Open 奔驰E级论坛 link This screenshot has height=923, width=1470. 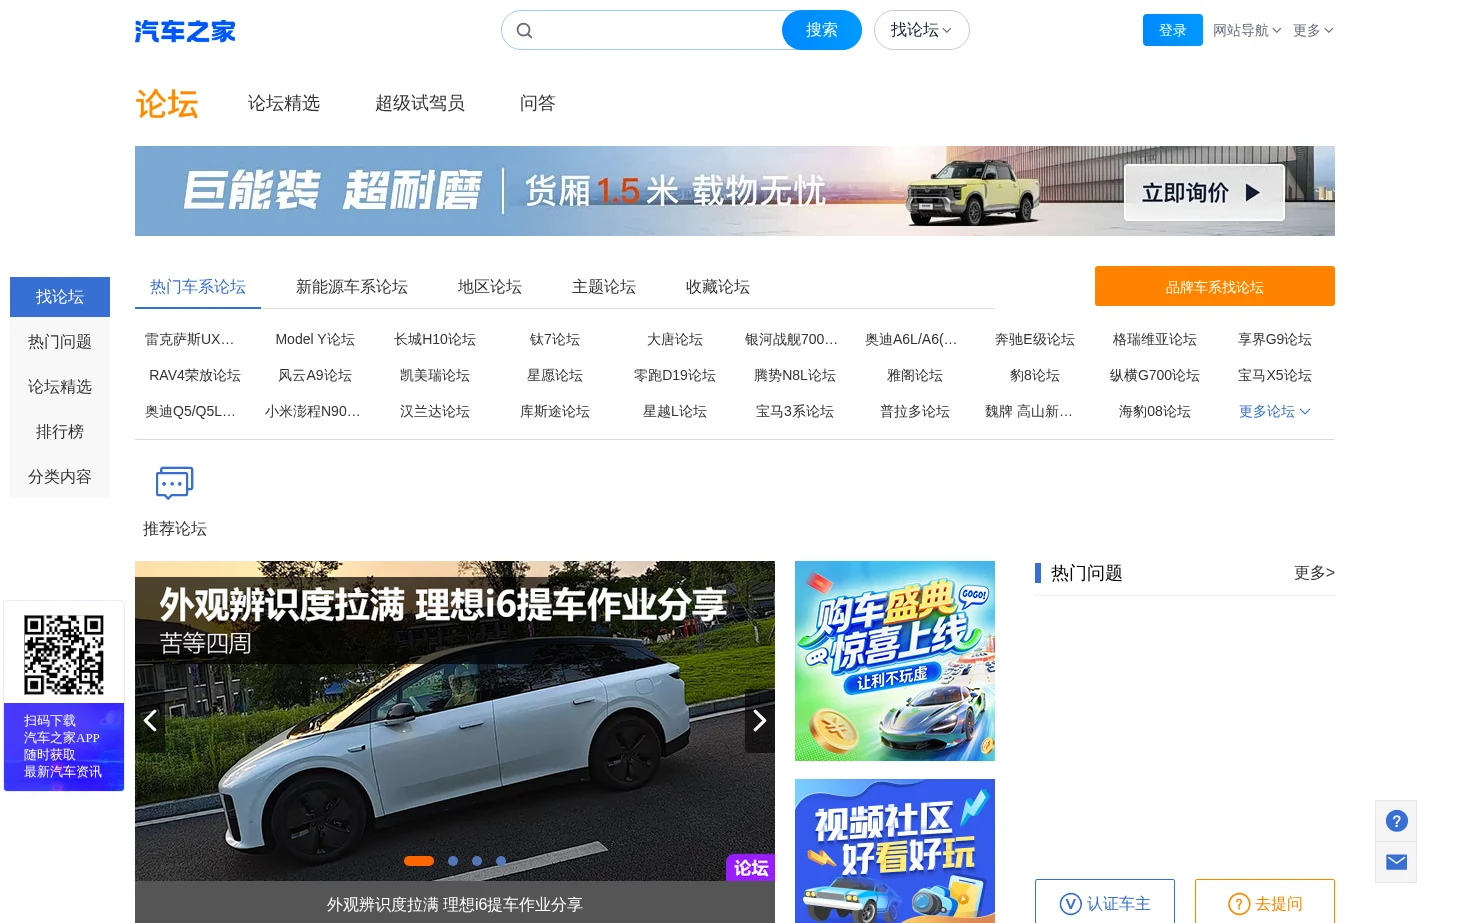click(1035, 339)
